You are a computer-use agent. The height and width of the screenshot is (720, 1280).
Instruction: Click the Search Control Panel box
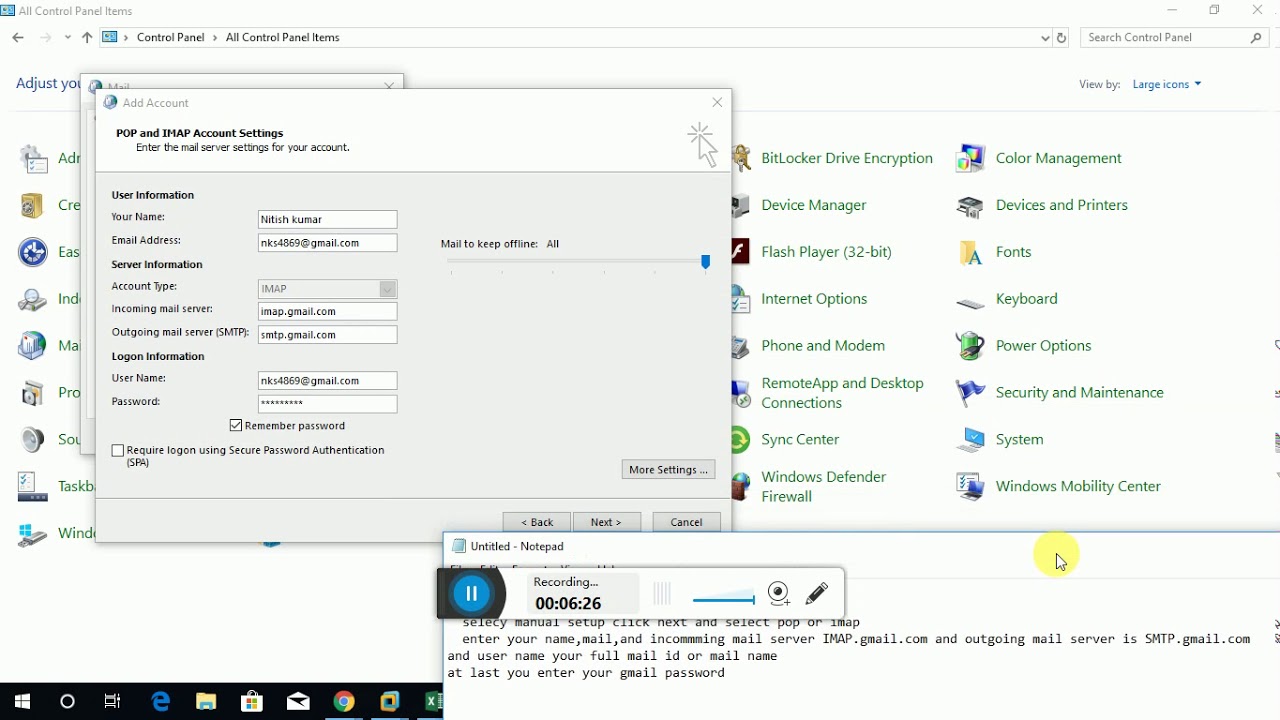1175,38
